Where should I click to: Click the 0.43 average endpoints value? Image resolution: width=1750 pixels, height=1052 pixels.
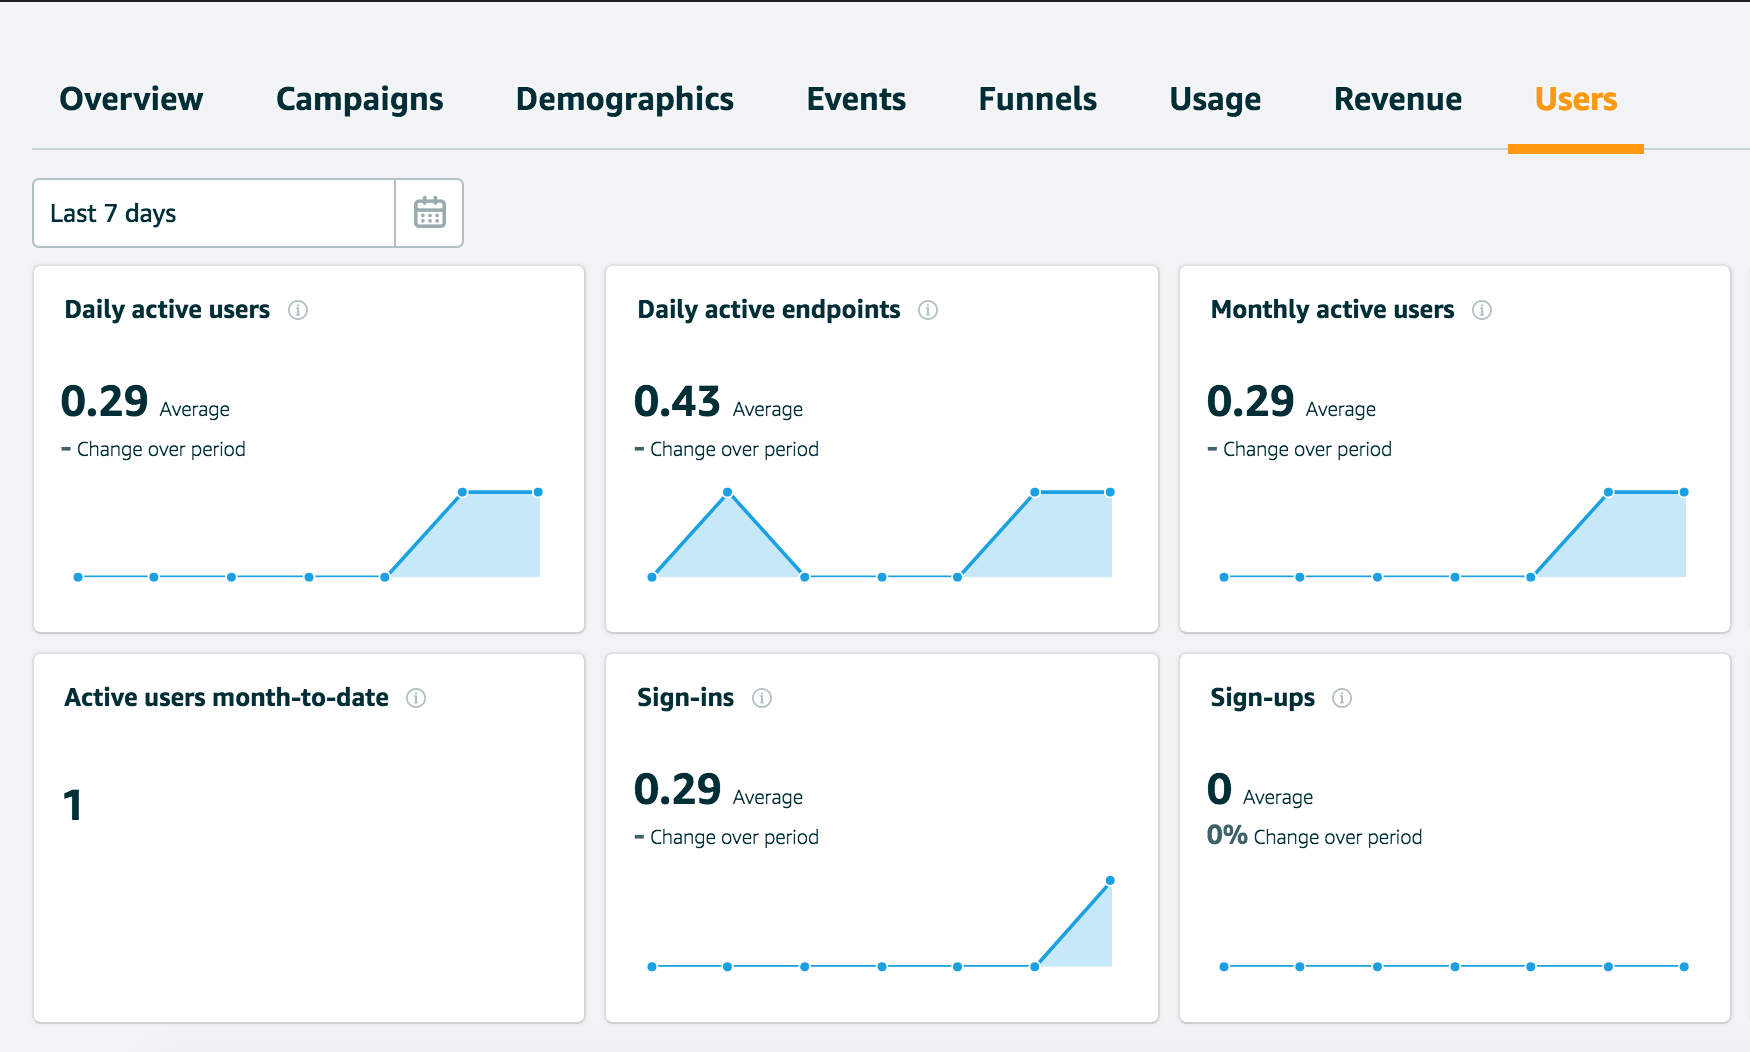pyautogui.click(x=677, y=401)
